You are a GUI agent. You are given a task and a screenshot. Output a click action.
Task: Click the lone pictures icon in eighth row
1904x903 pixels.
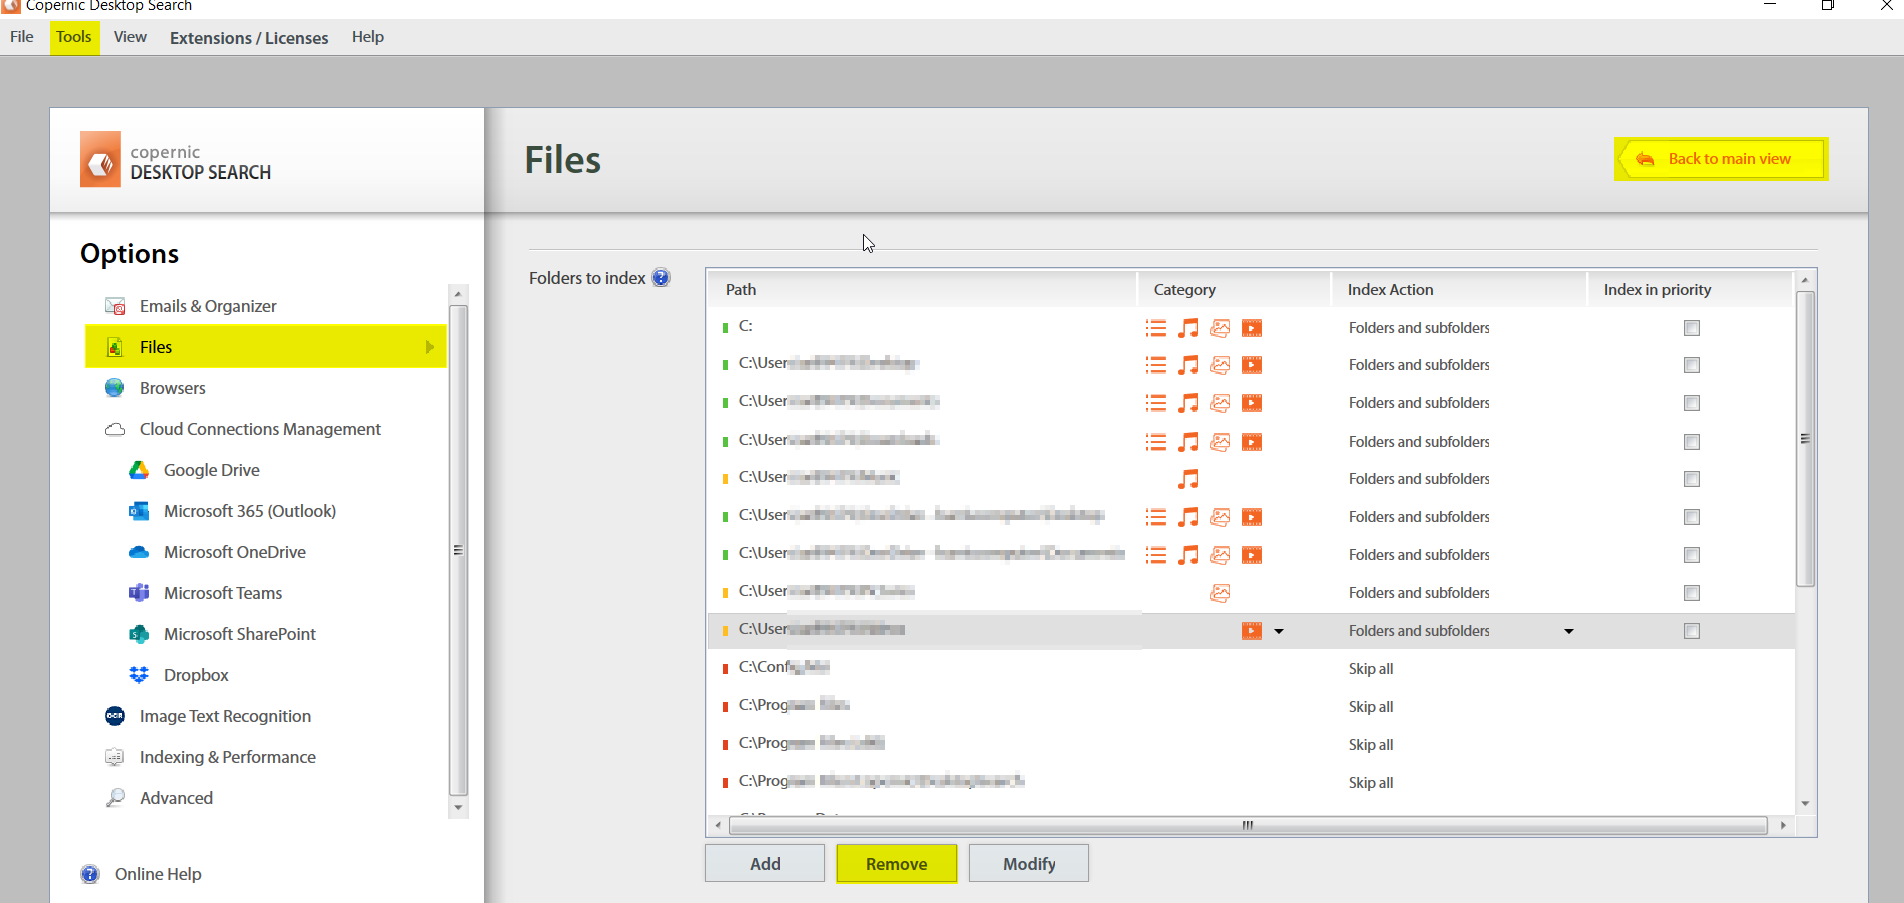1220,593
